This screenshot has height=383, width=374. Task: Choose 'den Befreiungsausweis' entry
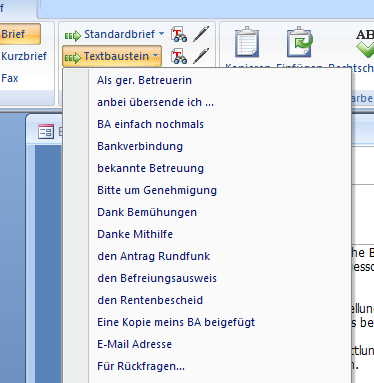(207, 278)
